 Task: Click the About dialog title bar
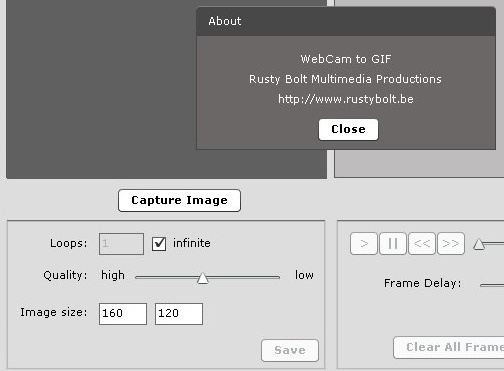point(346,21)
